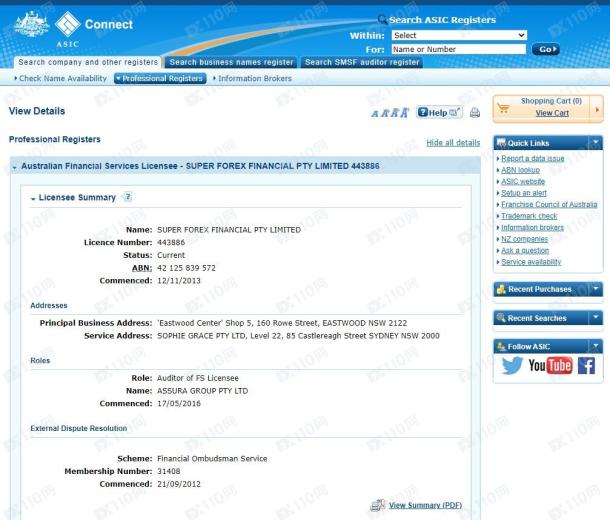Open Trademark check link

coord(529,216)
